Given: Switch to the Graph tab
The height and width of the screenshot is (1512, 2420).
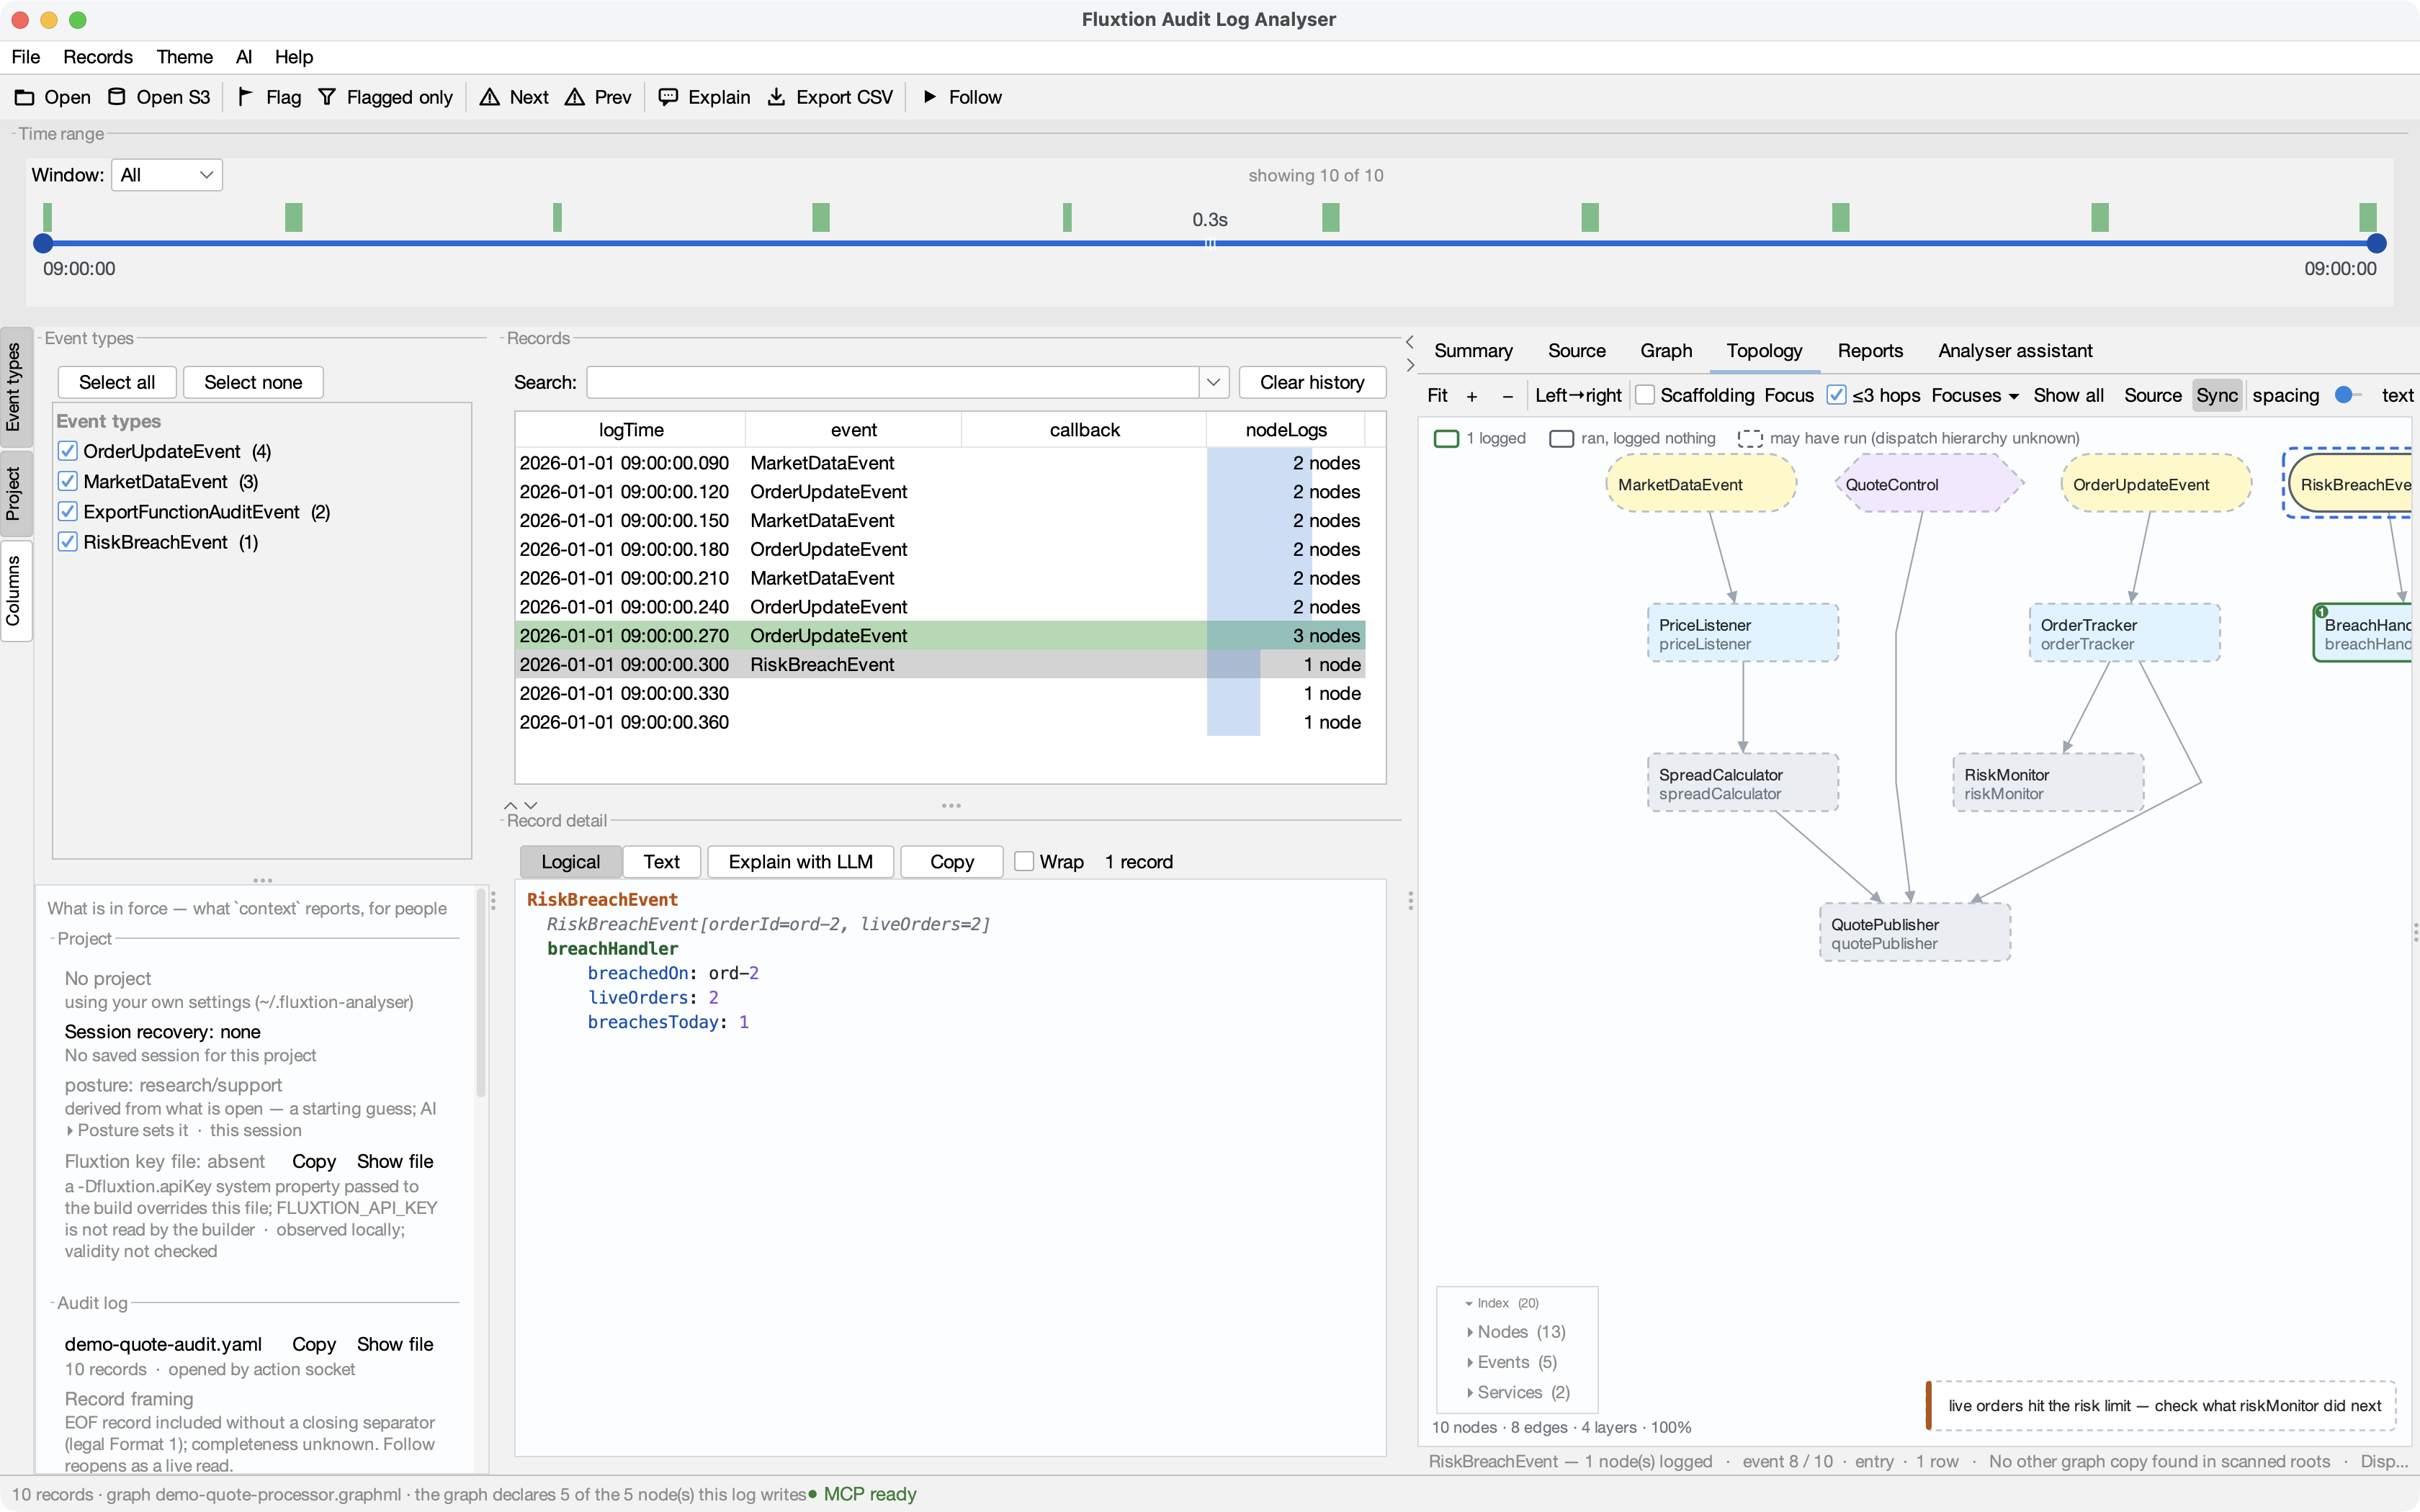Looking at the screenshot, I should tap(1666, 351).
